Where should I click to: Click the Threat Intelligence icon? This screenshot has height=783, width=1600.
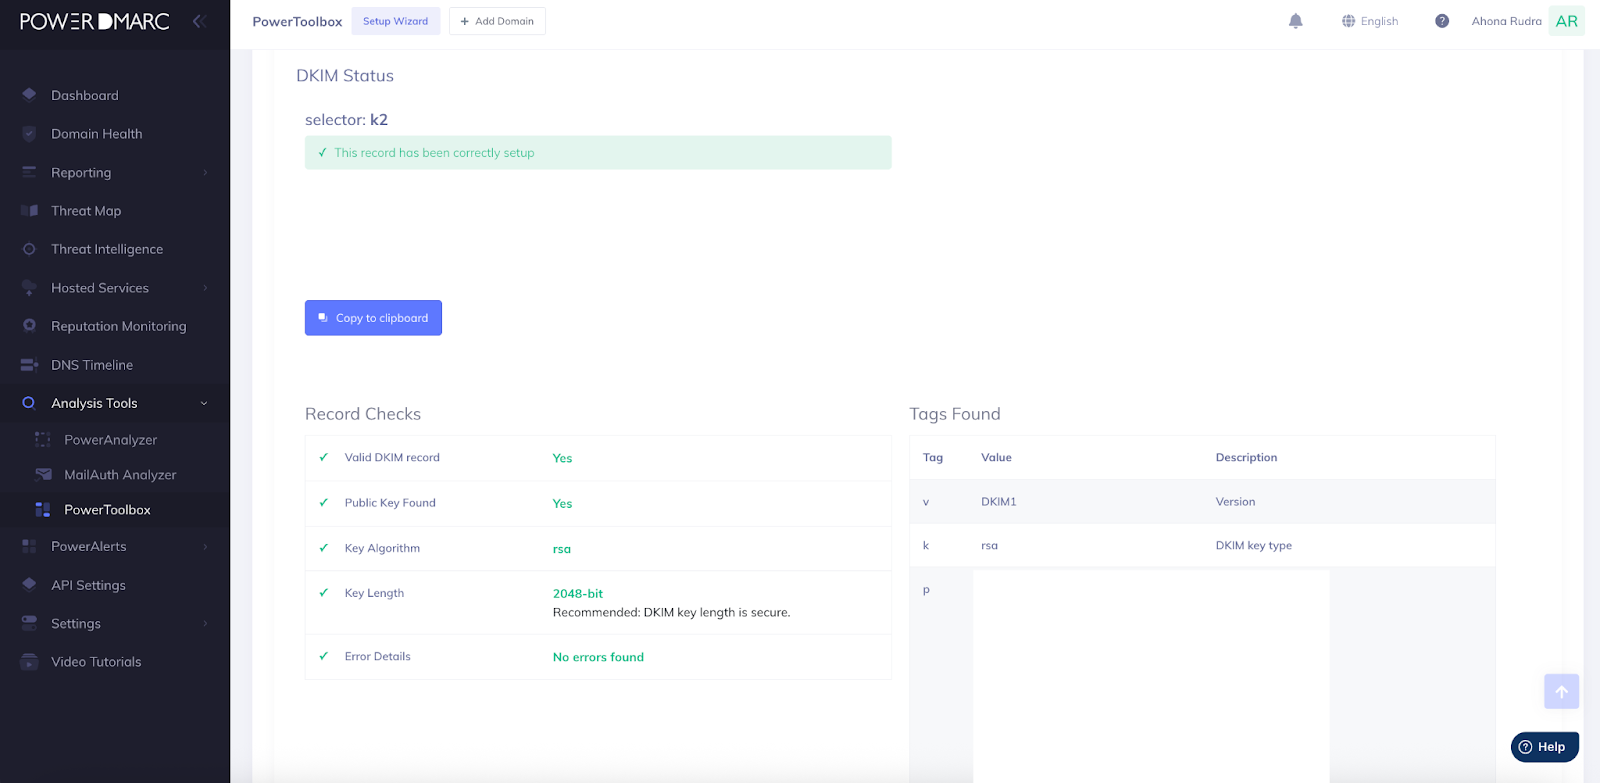pyautogui.click(x=29, y=249)
